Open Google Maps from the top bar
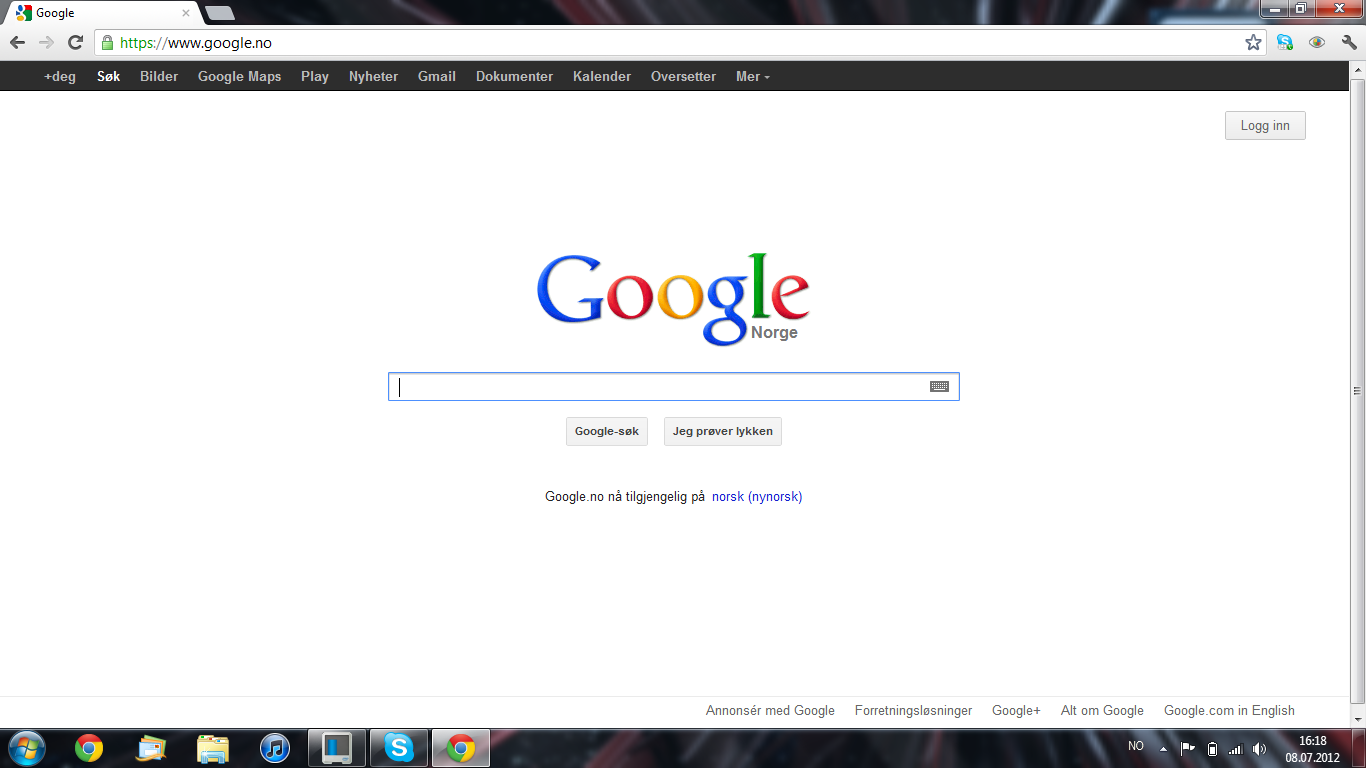The height and width of the screenshot is (771, 1368). [x=239, y=76]
